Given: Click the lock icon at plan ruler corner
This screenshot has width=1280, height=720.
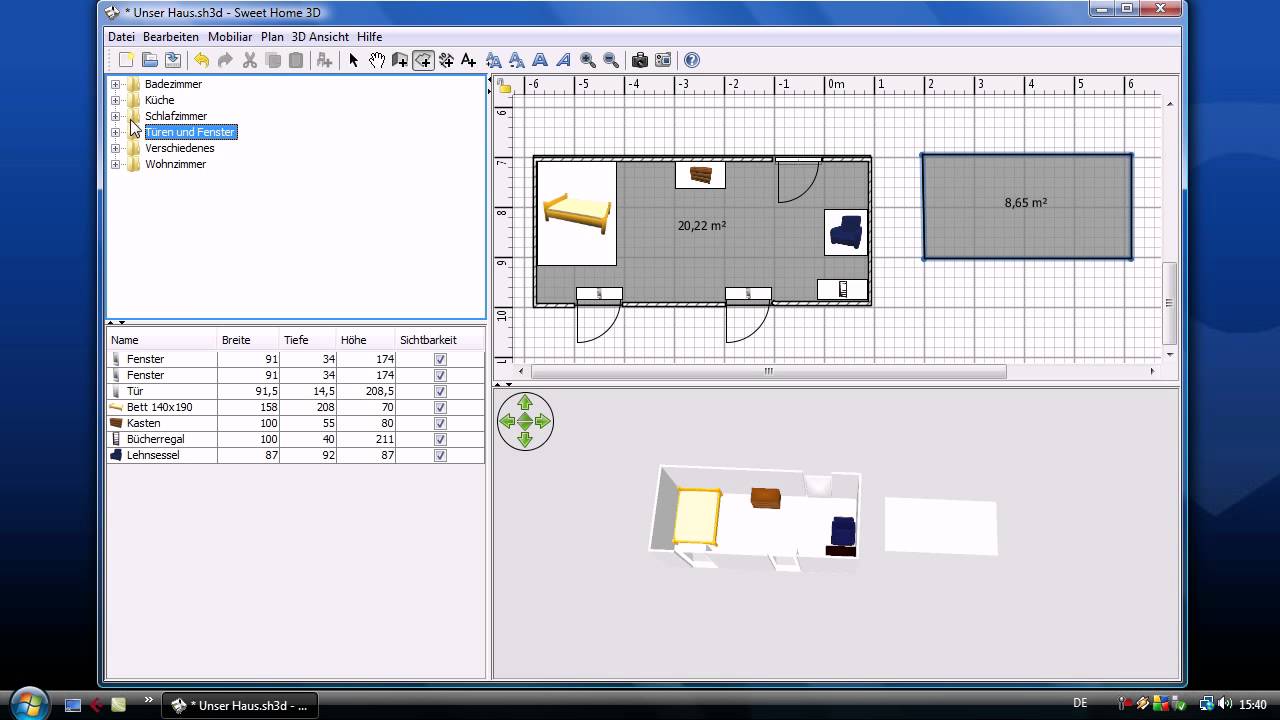Looking at the screenshot, I should coord(505,87).
